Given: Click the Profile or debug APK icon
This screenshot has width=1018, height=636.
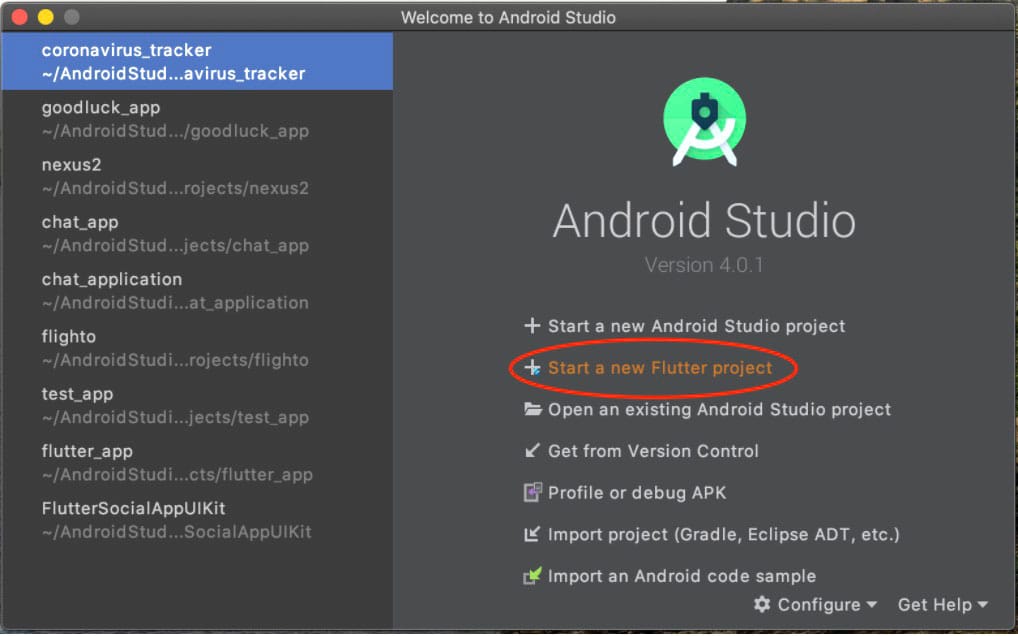Looking at the screenshot, I should 532,492.
